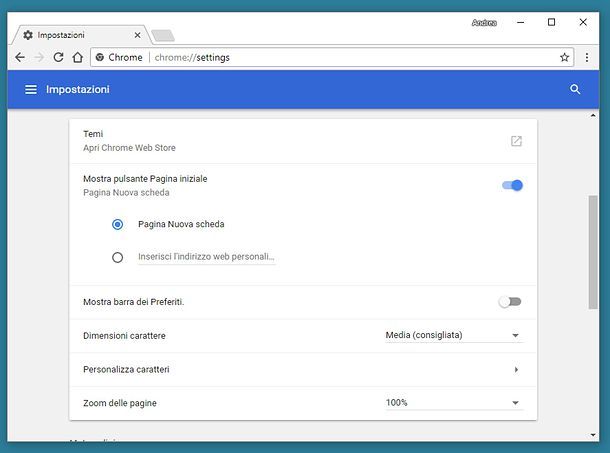The height and width of the screenshot is (453, 610).
Task: Open Chrome Web Store external link icon
Action: tap(516, 141)
